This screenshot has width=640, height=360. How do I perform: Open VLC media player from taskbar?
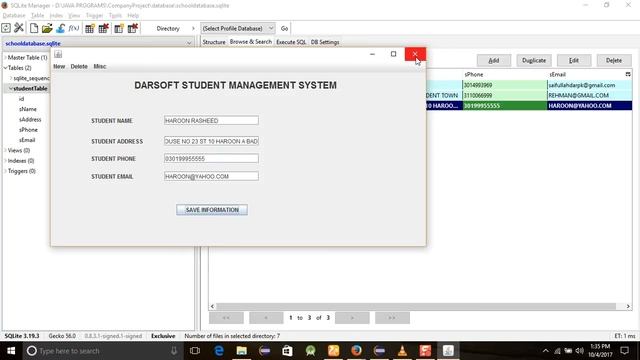(x=402, y=351)
